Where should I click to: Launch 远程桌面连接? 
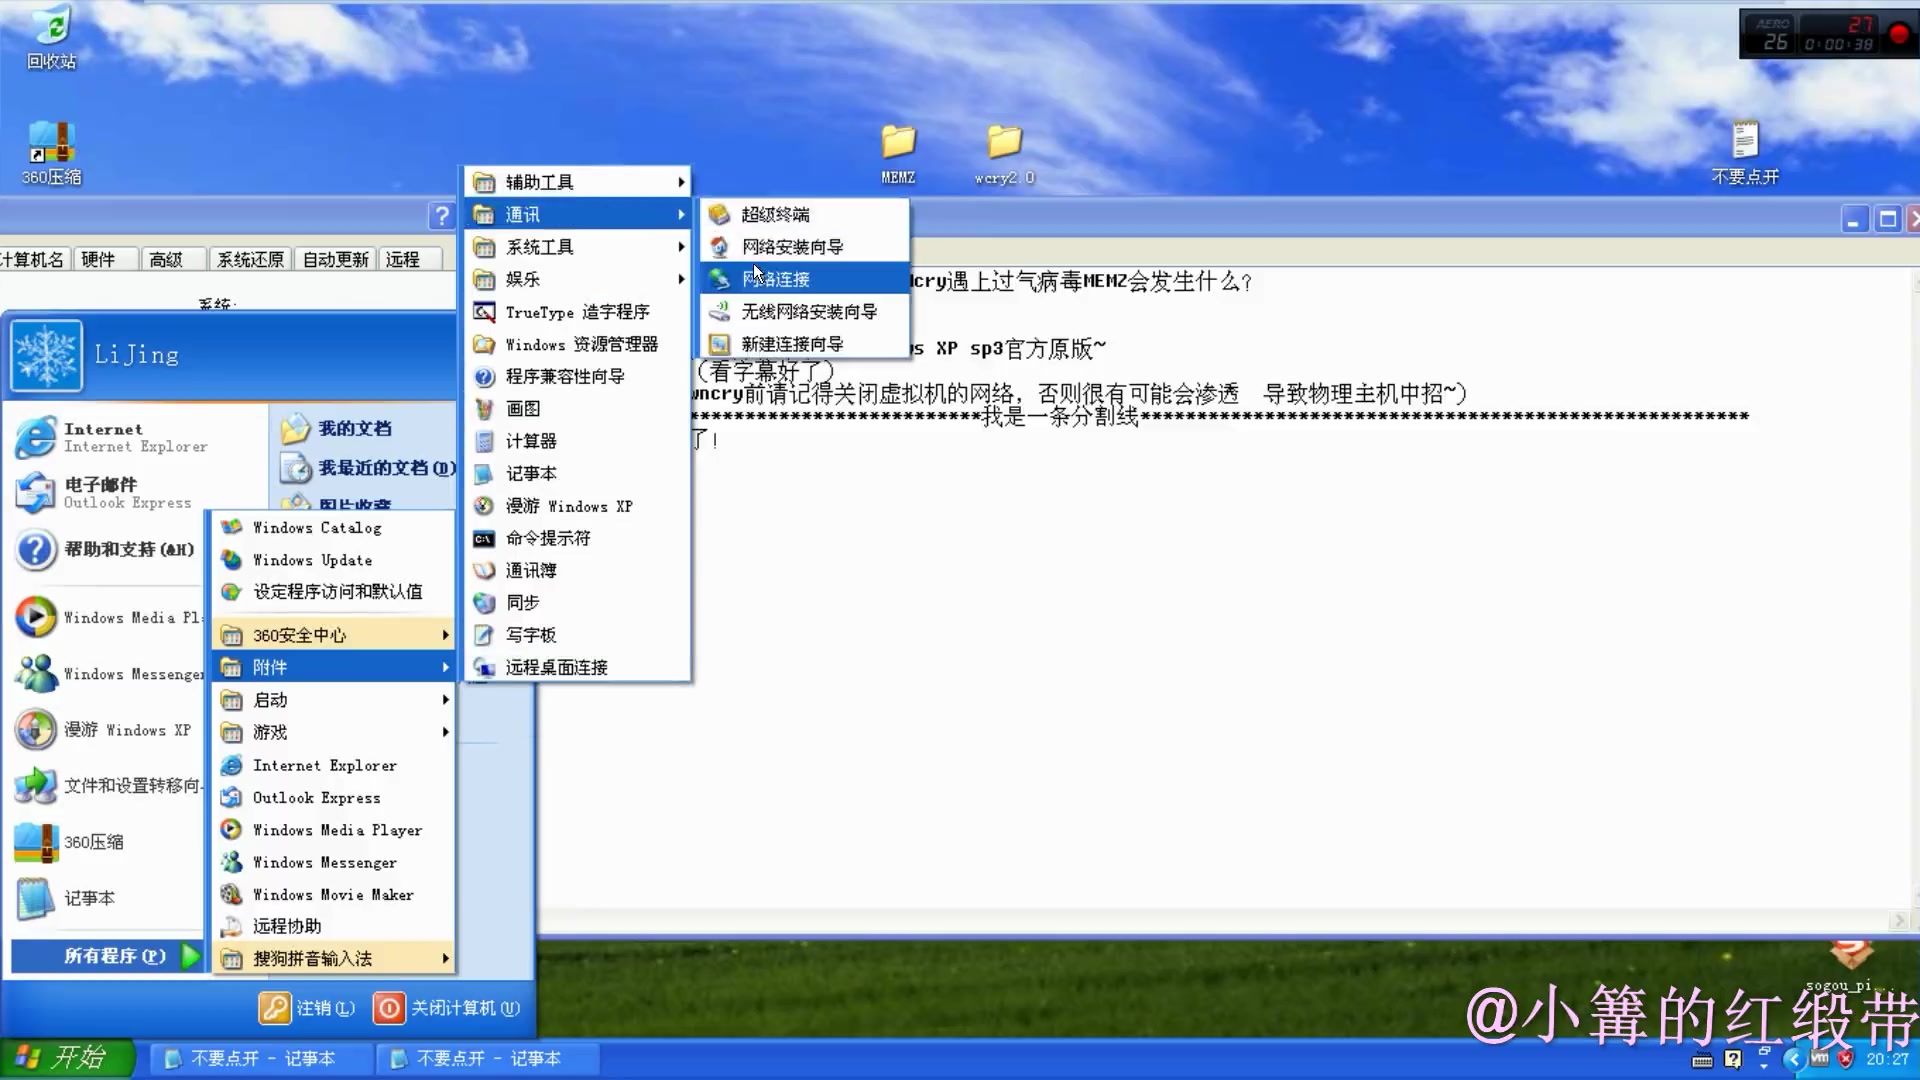pyautogui.click(x=578, y=667)
